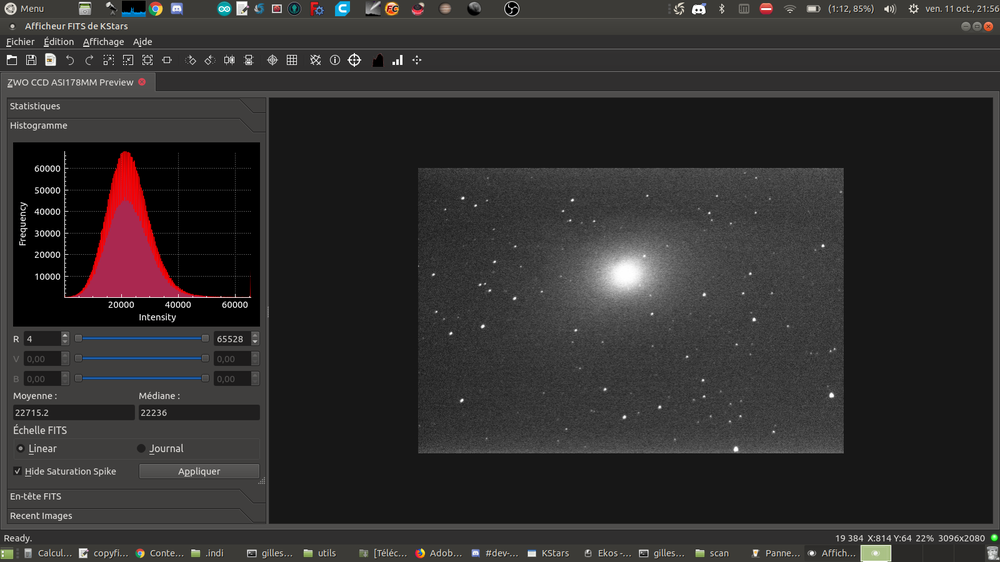
Task: Select the Journal scale radio button
Action: coord(142,449)
